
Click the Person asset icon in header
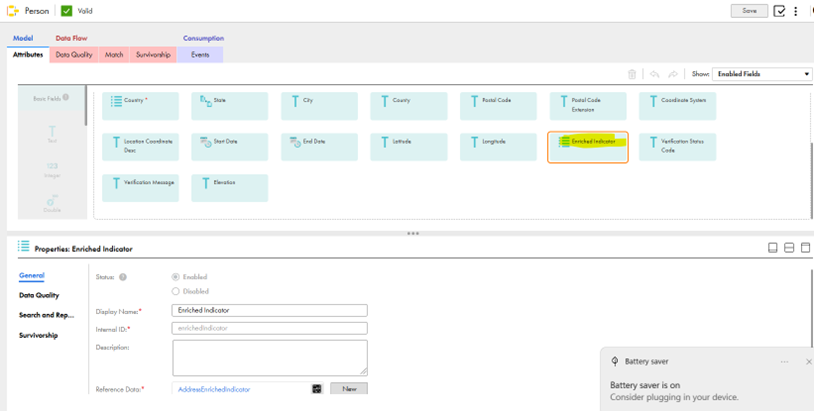point(12,10)
